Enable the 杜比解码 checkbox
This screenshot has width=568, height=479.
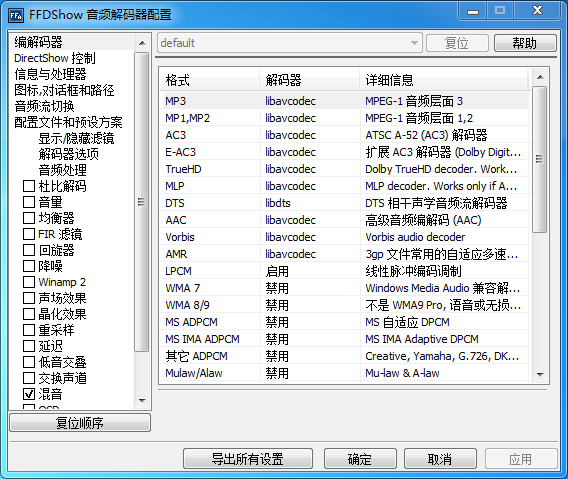[x=29, y=186]
